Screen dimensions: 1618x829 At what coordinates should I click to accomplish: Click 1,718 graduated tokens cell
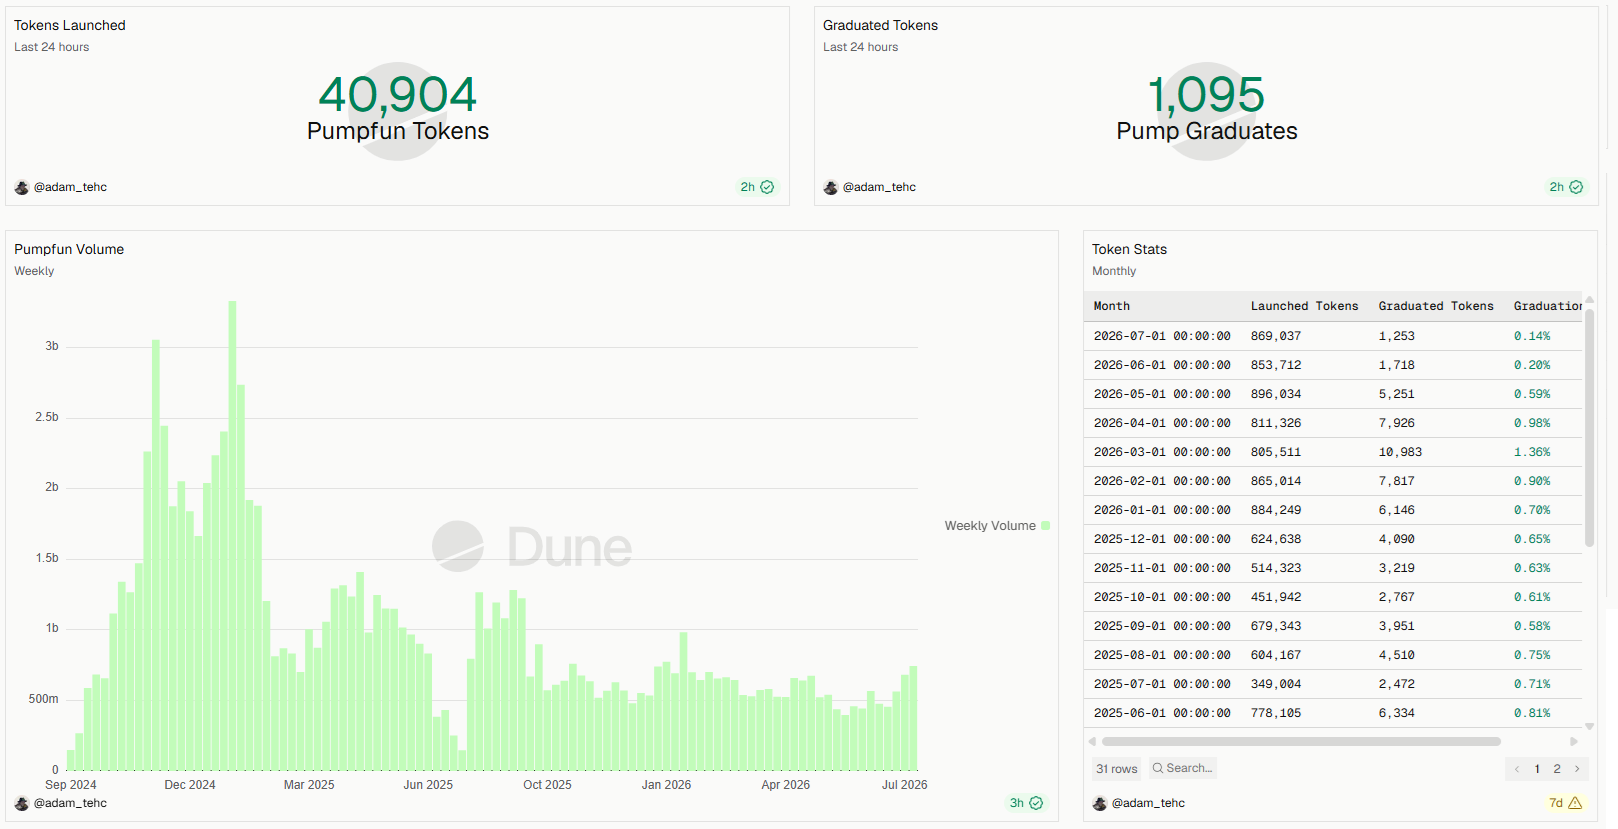(x=1396, y=365)
